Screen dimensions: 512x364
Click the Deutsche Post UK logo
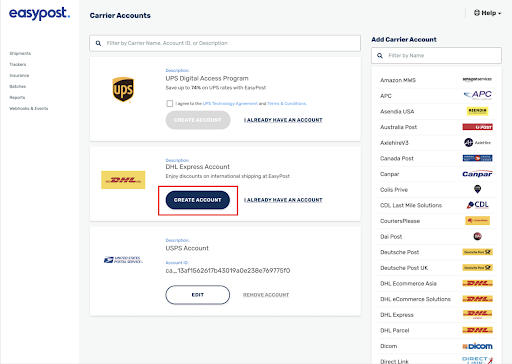coord(477,268)
